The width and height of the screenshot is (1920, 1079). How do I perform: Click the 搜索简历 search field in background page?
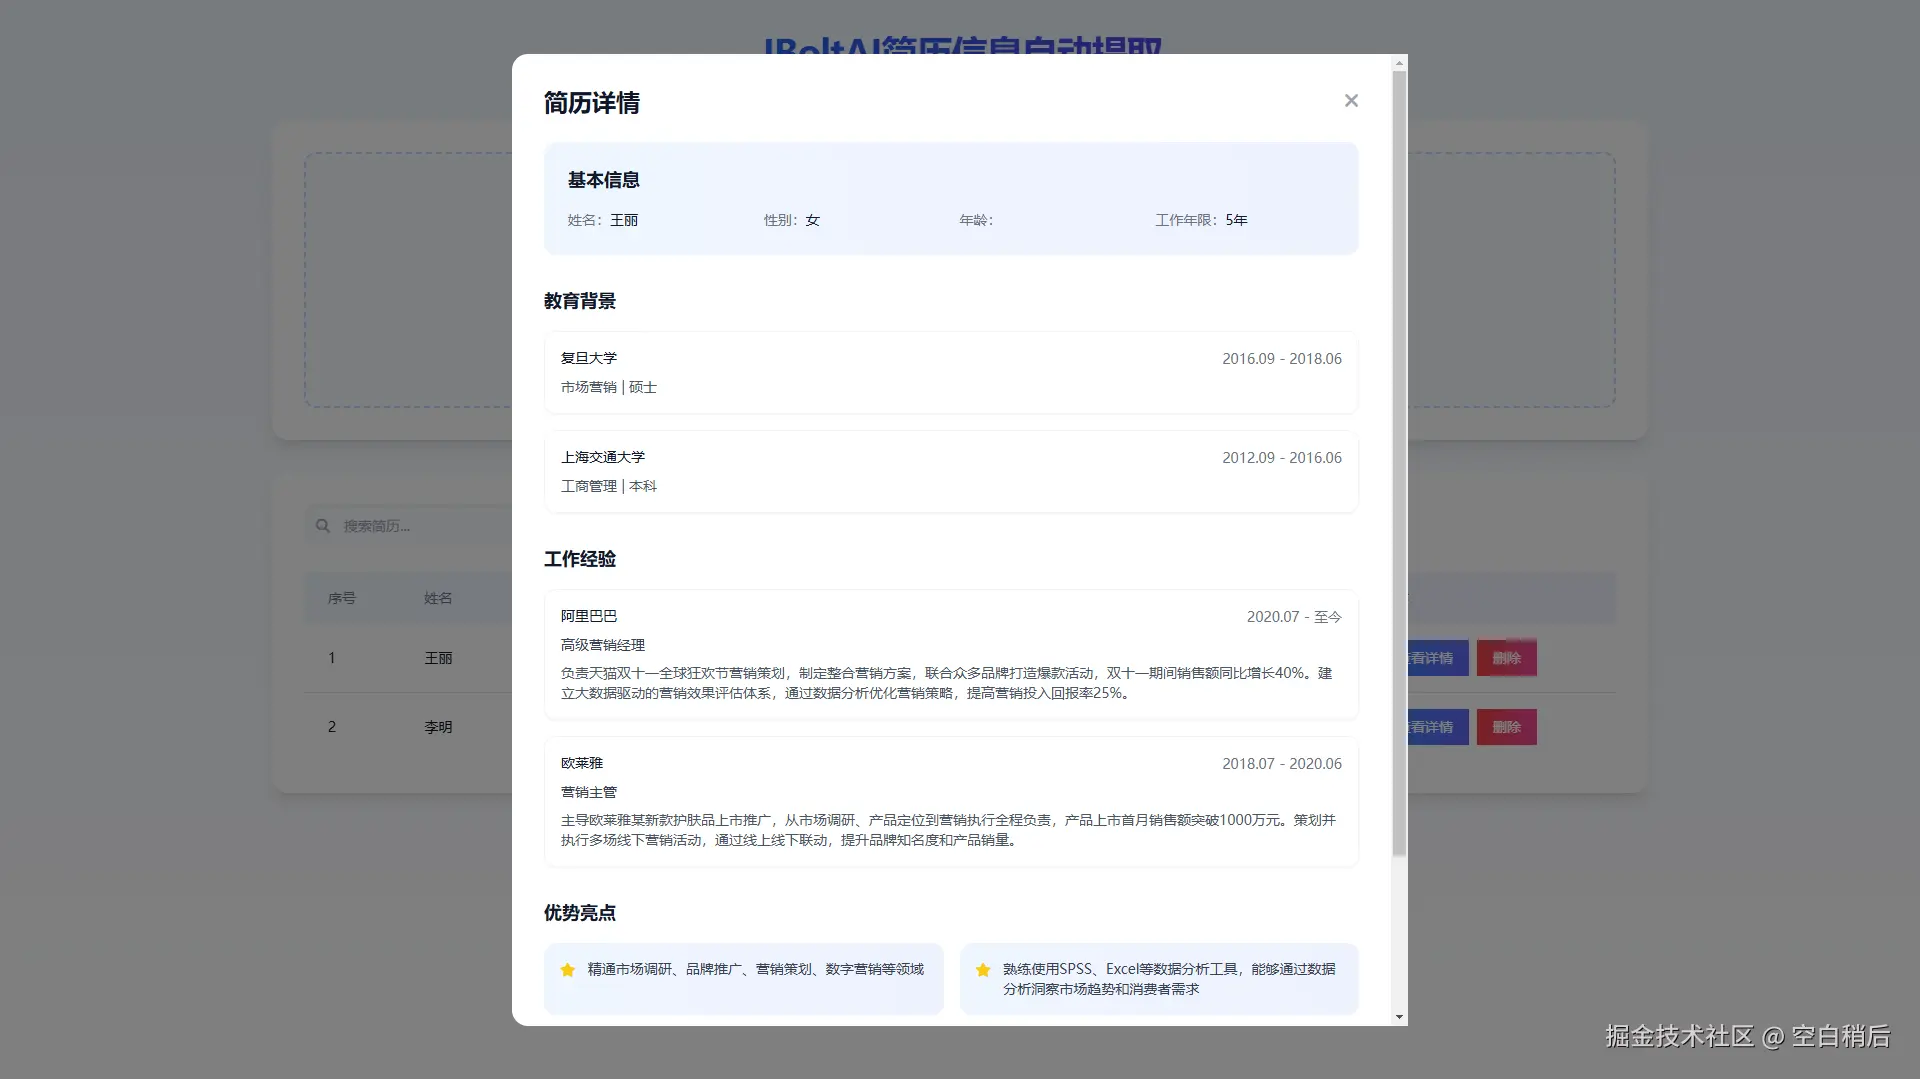(410, 526)
